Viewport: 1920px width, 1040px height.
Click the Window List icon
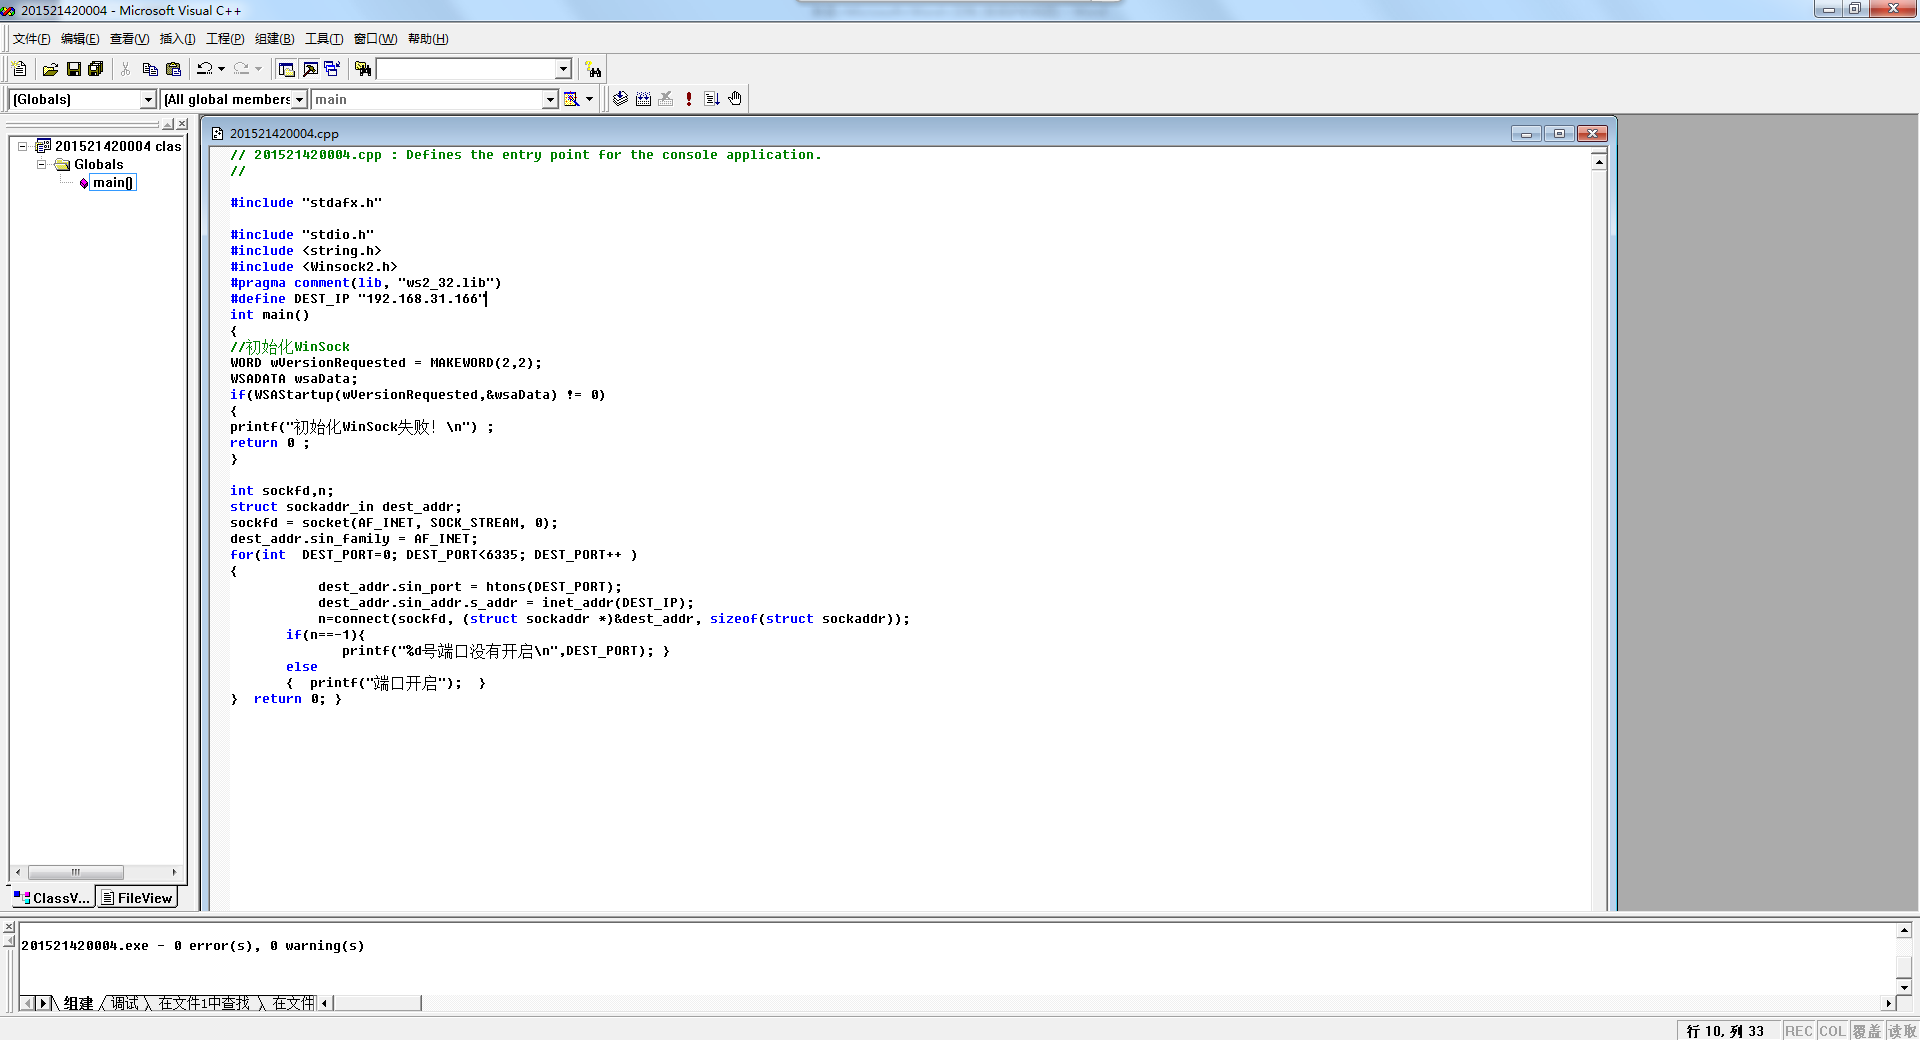pyautogui.click(x=332, y=69)
